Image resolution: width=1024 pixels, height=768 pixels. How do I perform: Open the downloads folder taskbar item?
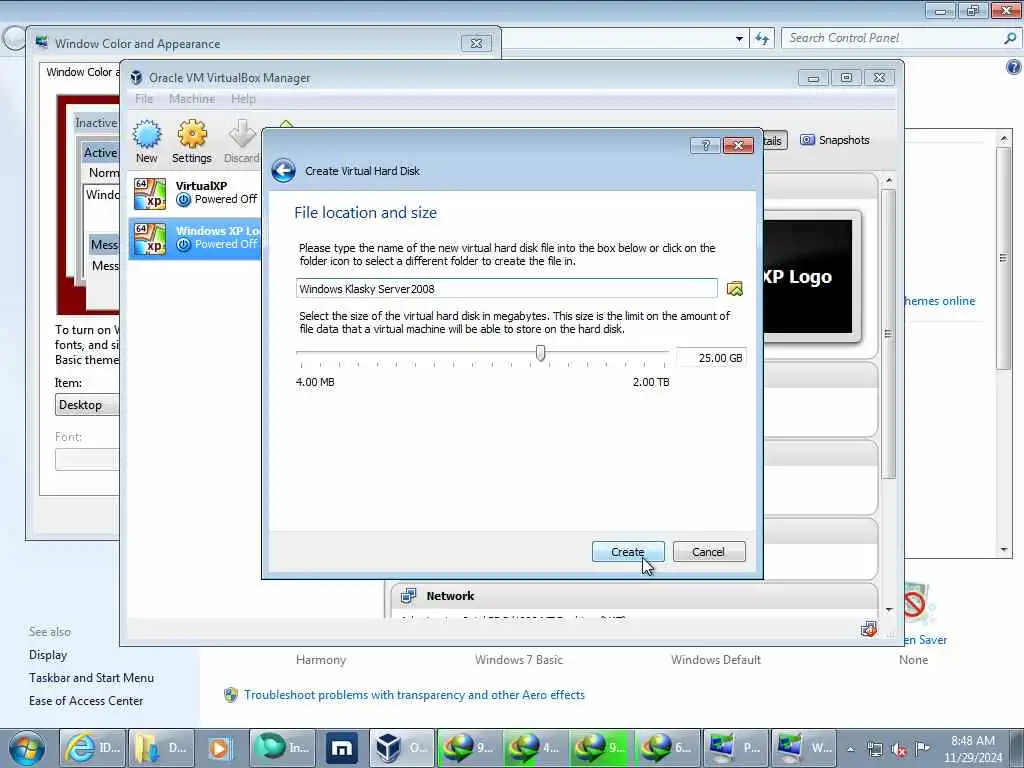click(161, 748)
